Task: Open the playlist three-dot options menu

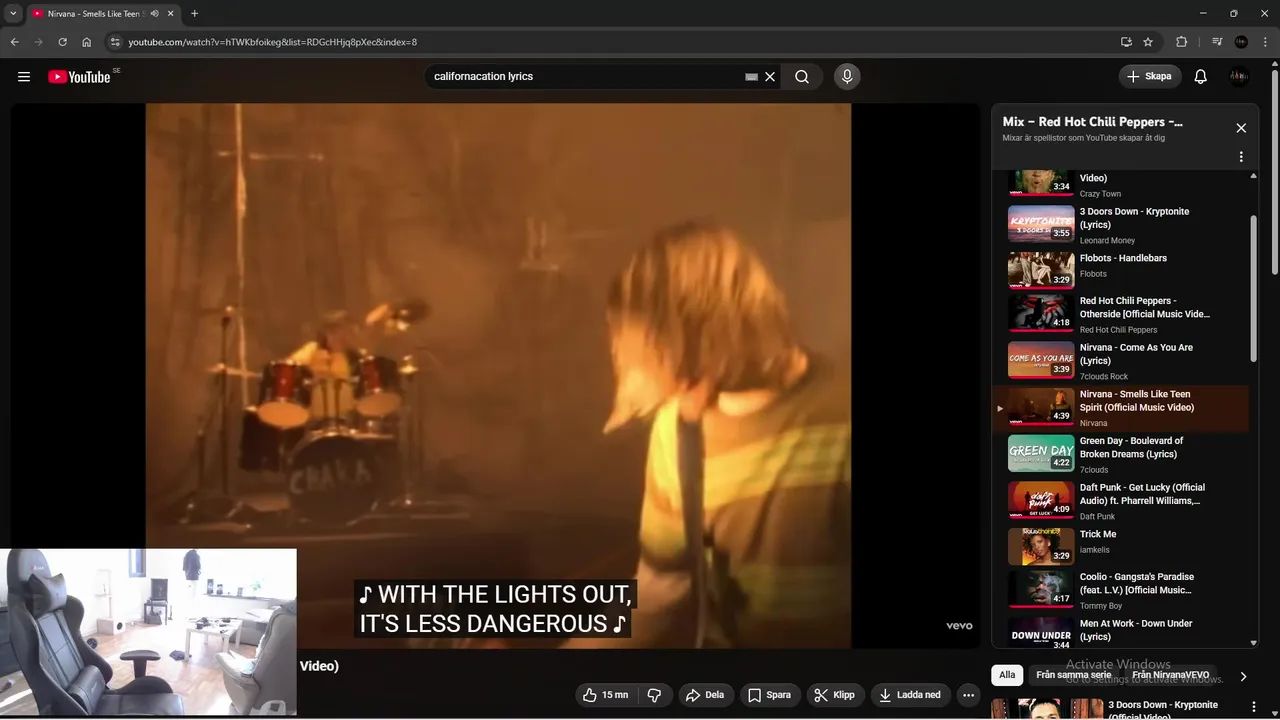Action: (x=1241, y=157)
